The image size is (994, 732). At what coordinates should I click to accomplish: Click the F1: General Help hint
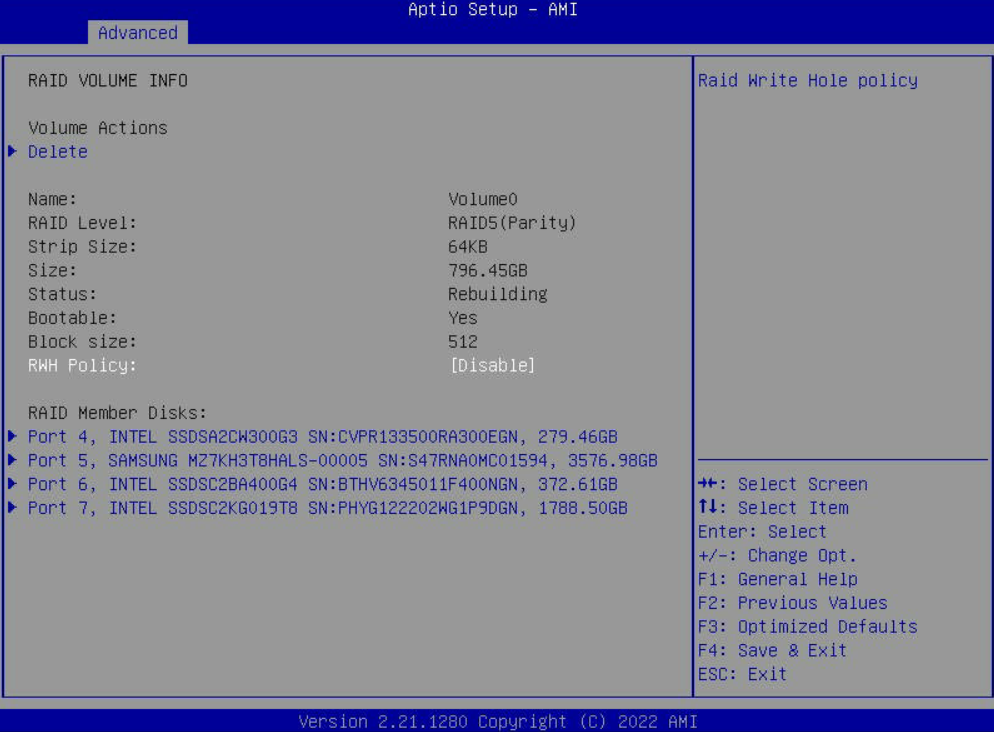[x=778, y=579]
